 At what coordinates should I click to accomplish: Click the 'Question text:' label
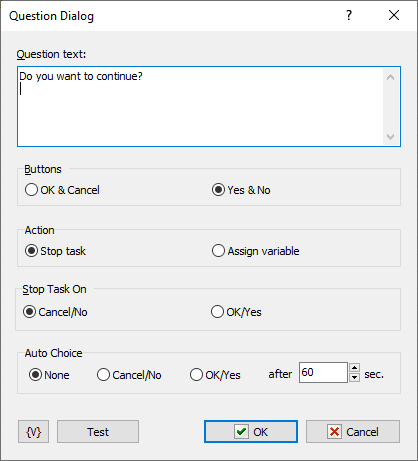pyautogui.click(x=51, y=54)
